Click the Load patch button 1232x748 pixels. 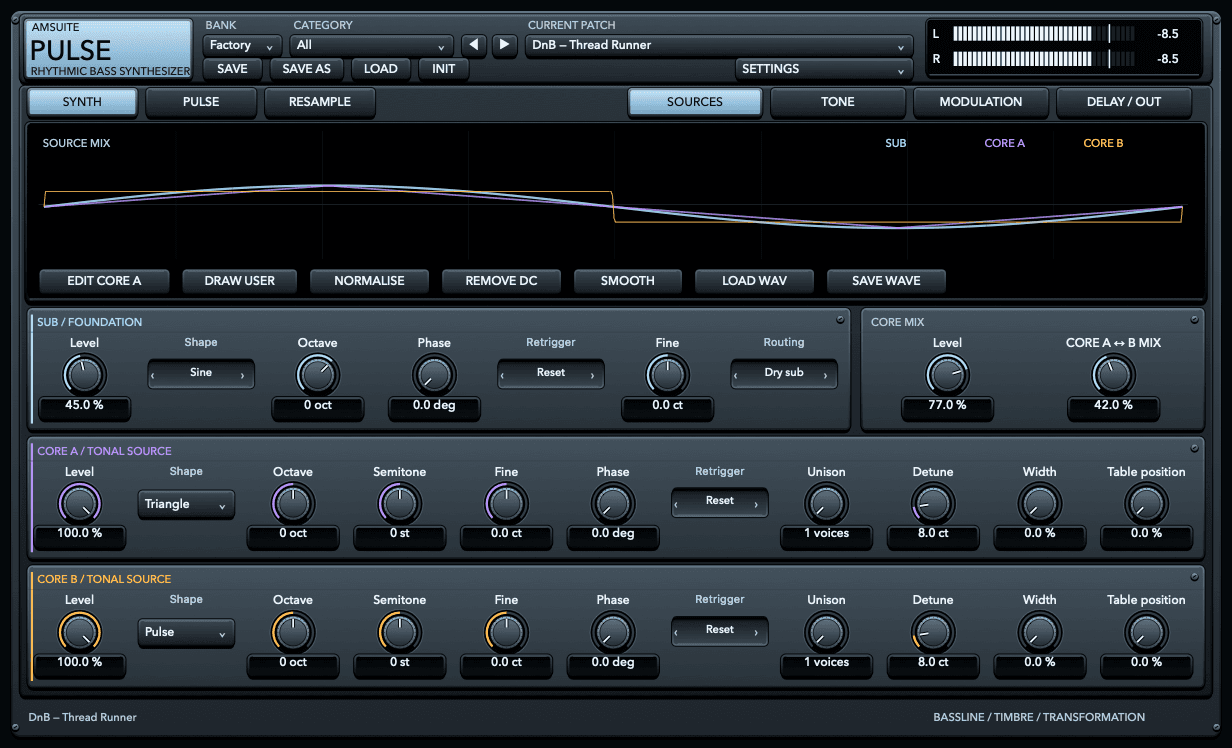(380, 69)
